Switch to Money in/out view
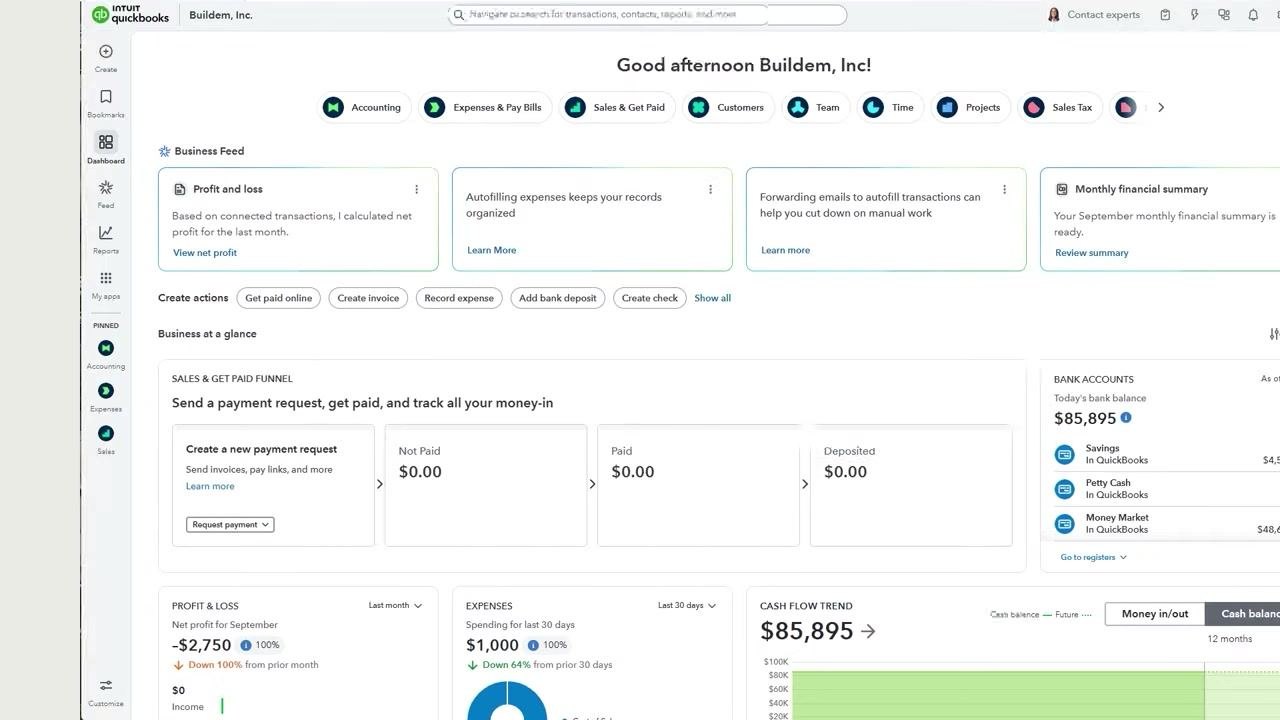The width and height of the screenshot is (1280, 720). 1155,614
